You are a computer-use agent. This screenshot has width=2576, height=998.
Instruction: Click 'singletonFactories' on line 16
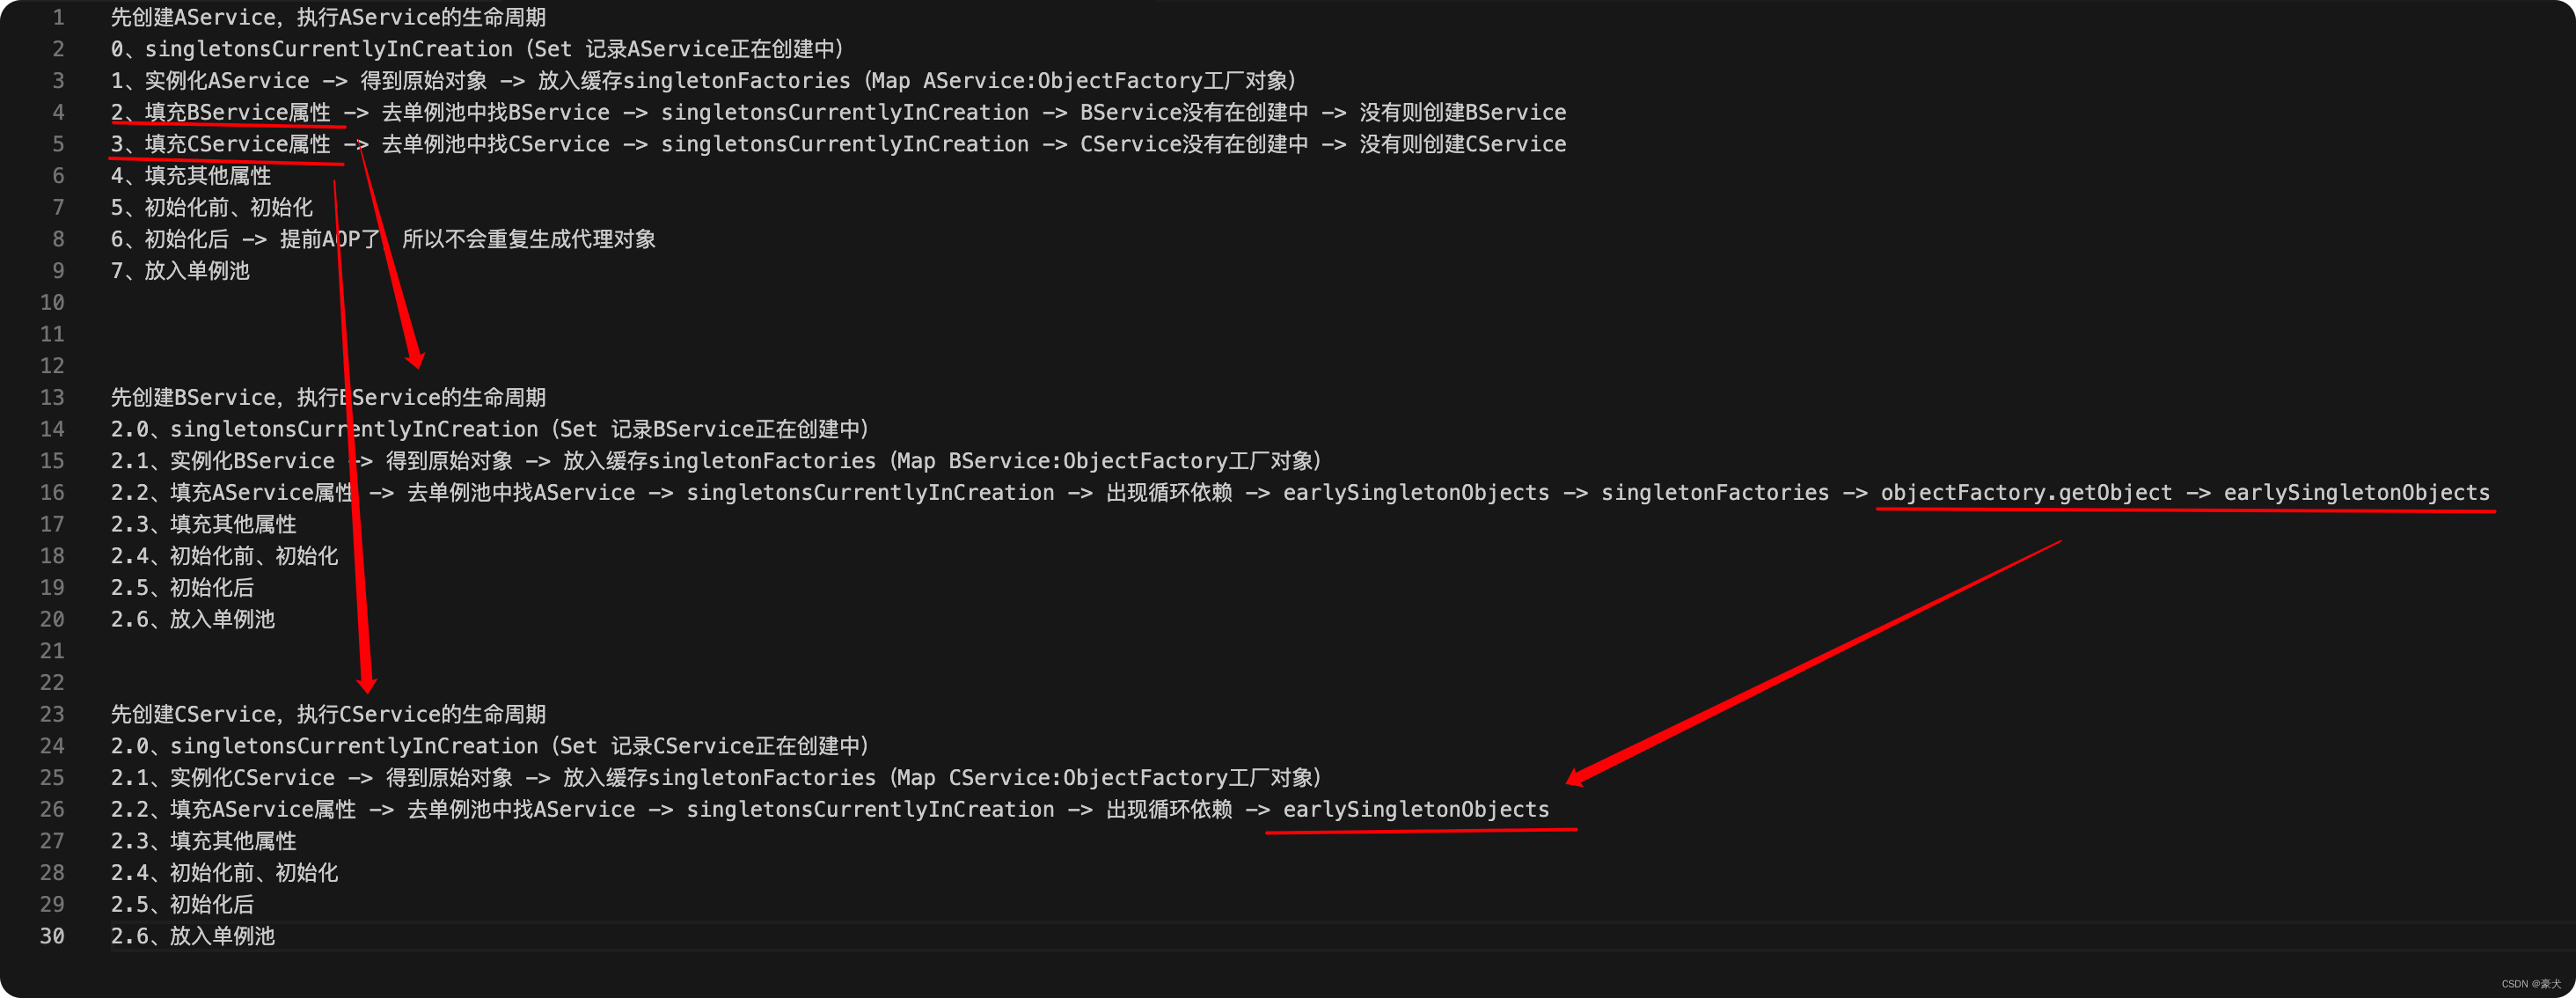coord(1714,492)
